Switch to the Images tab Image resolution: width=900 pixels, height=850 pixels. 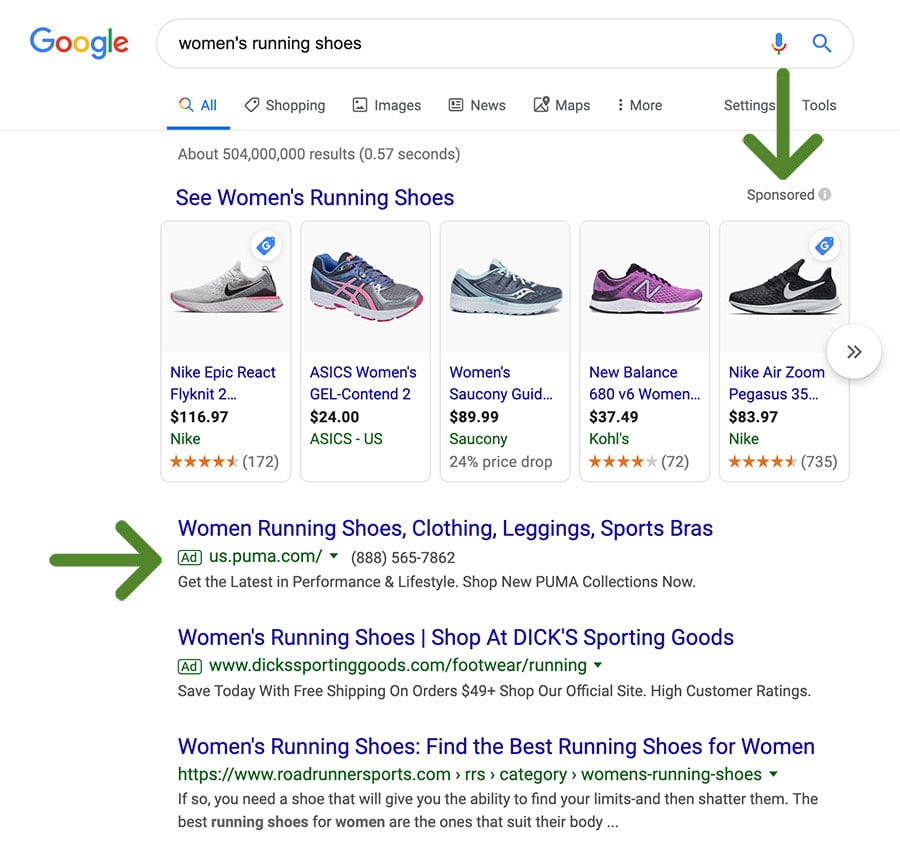(x=386, y=105)
